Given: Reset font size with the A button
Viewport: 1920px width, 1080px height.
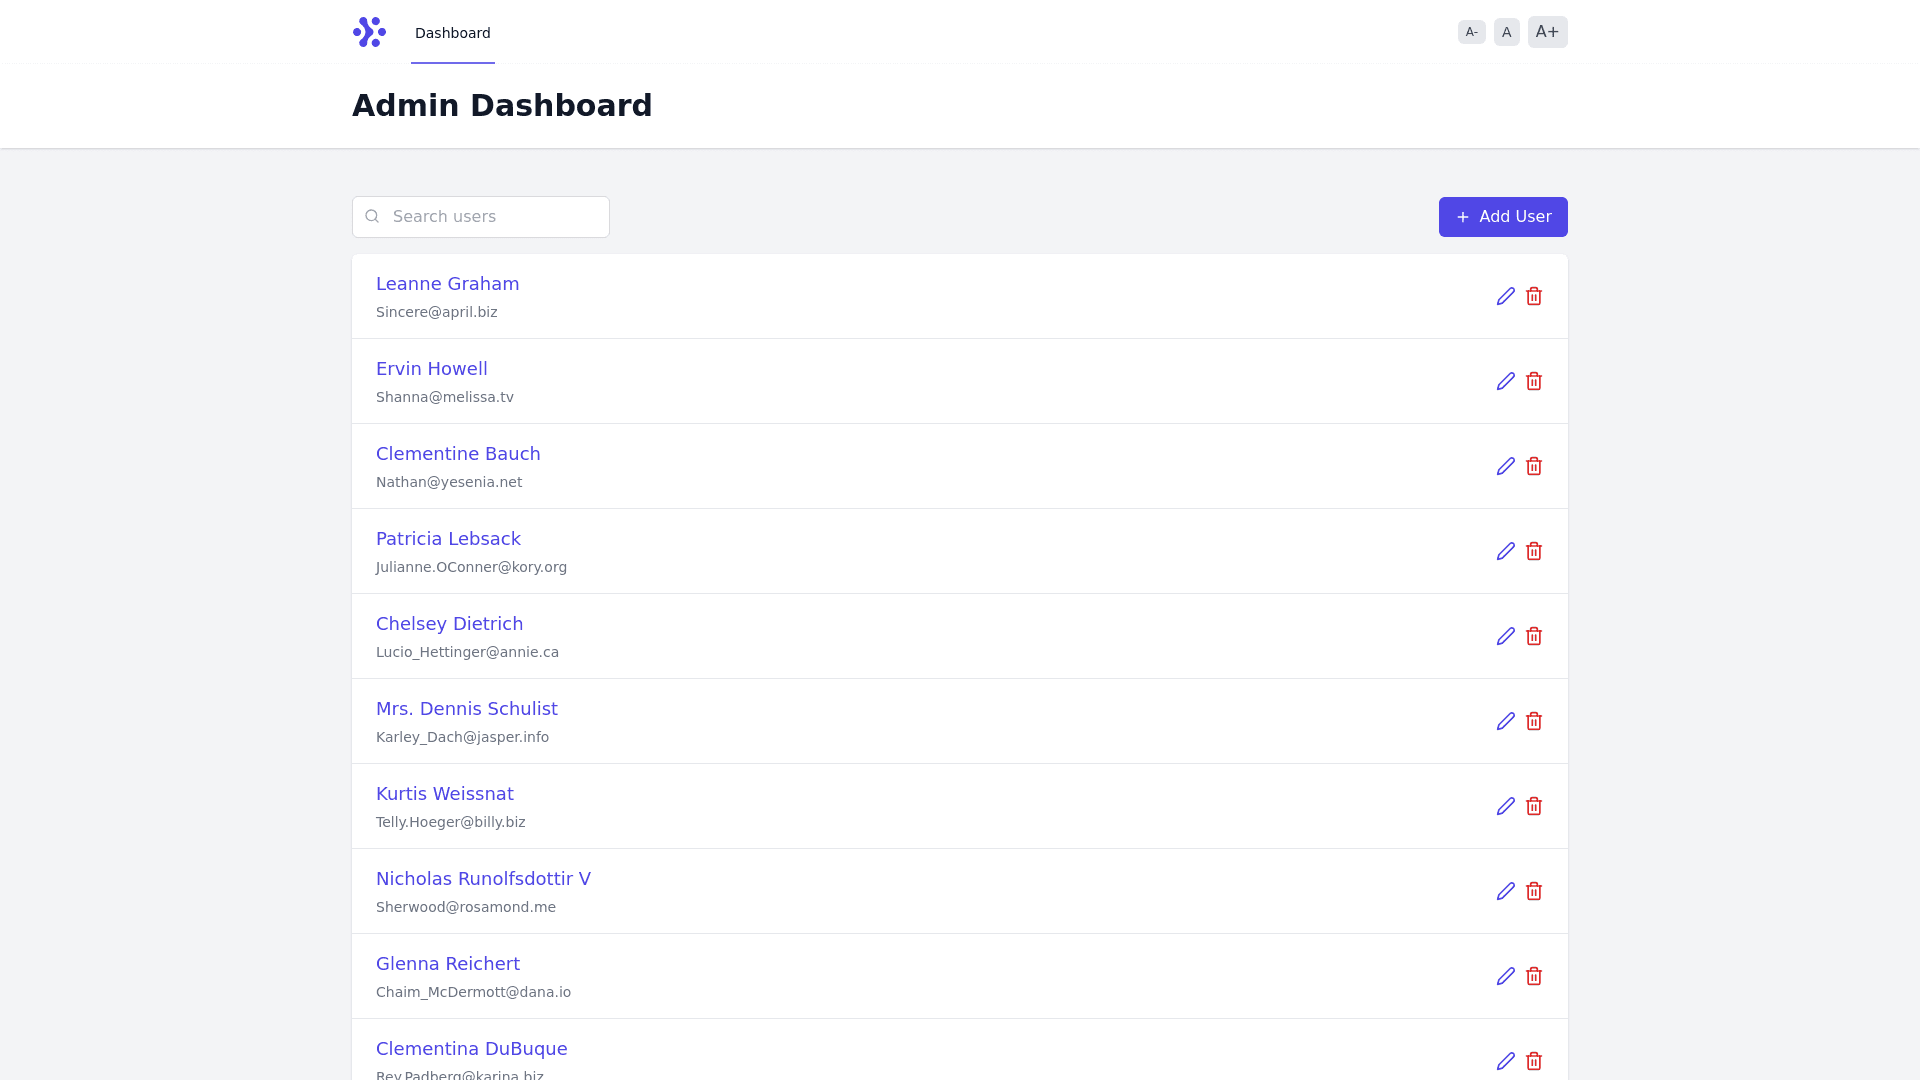Looking at the screenshot, I should point(1506,32).
